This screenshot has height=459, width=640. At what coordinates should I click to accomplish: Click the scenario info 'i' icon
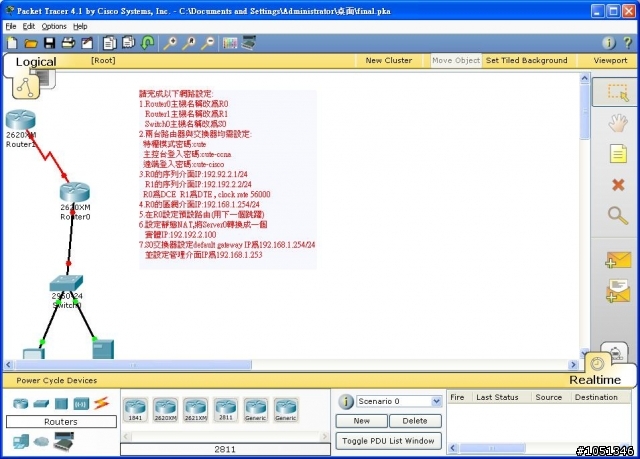point(345,401)
